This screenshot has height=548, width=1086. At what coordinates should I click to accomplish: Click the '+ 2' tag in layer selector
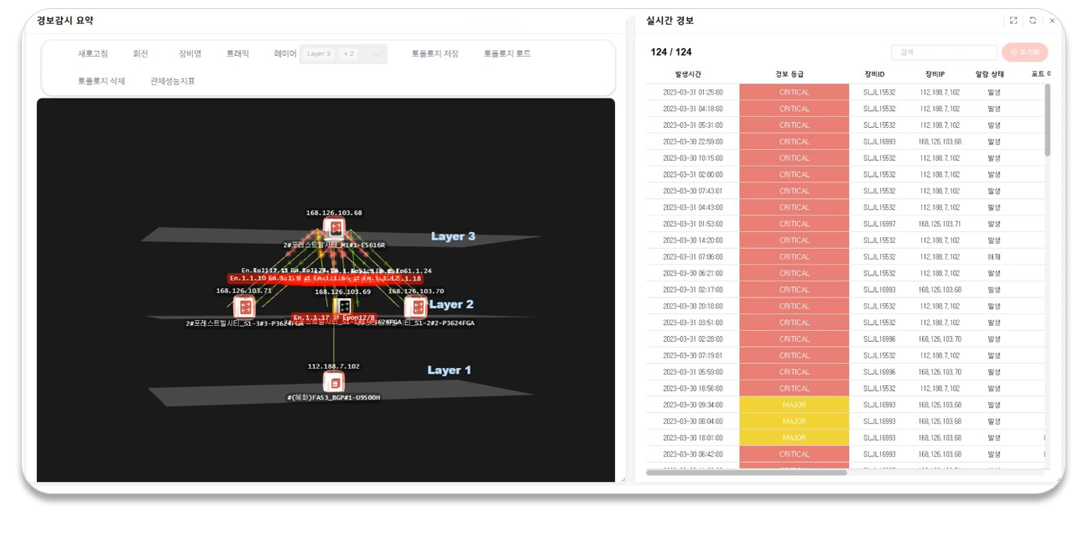coord(348,54)
